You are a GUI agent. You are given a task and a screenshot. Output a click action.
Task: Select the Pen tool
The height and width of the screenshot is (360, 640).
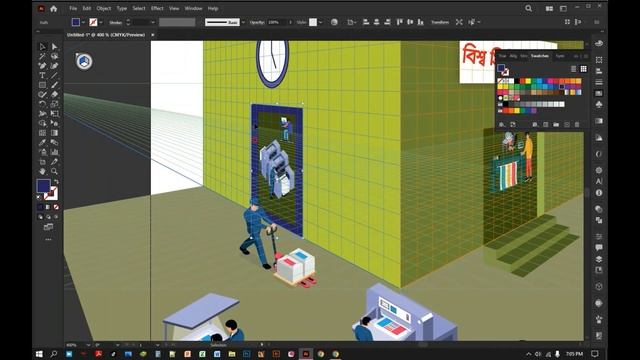(42, 66)
